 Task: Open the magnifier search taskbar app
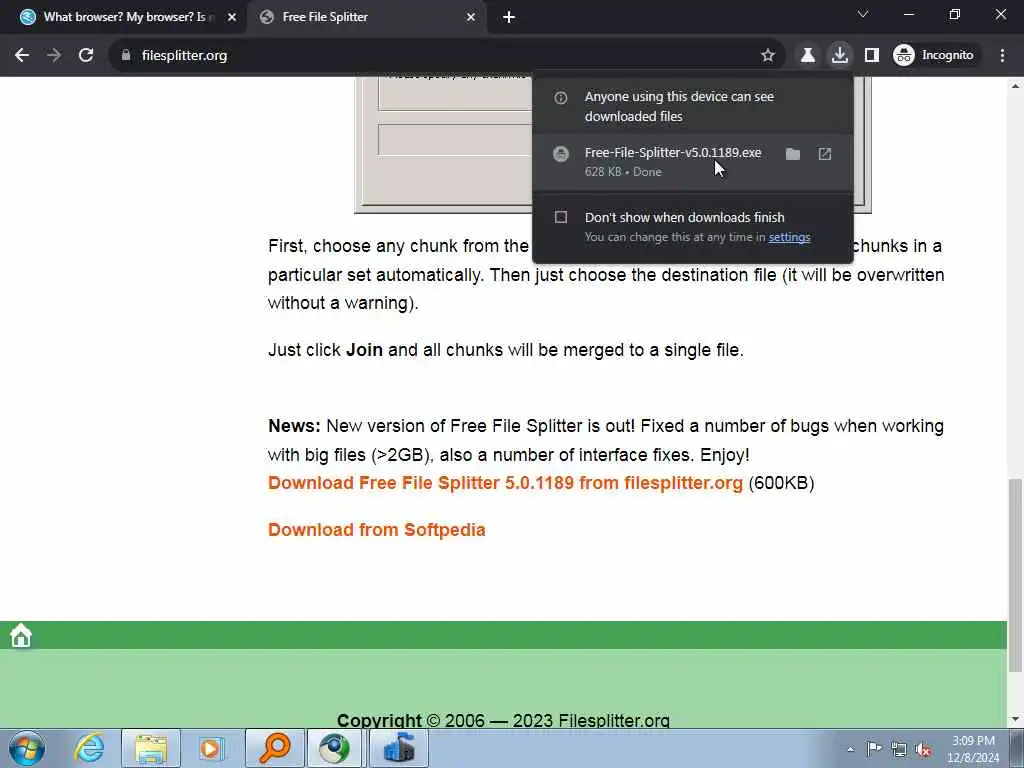(275, 748)
